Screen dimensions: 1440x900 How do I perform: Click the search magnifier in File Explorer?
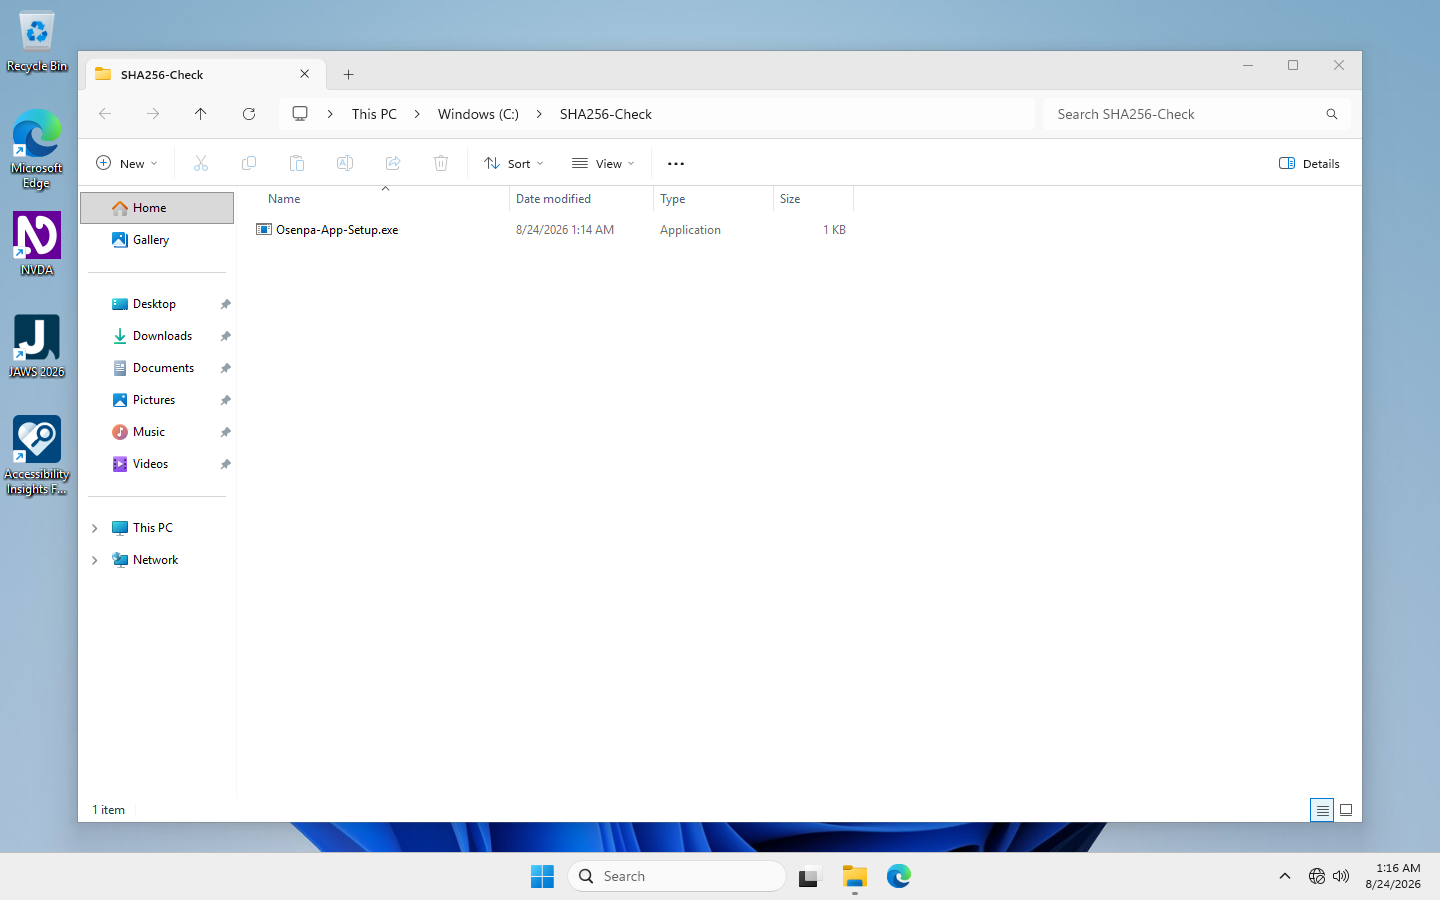pyautogui.click(x=1332, y=114)
